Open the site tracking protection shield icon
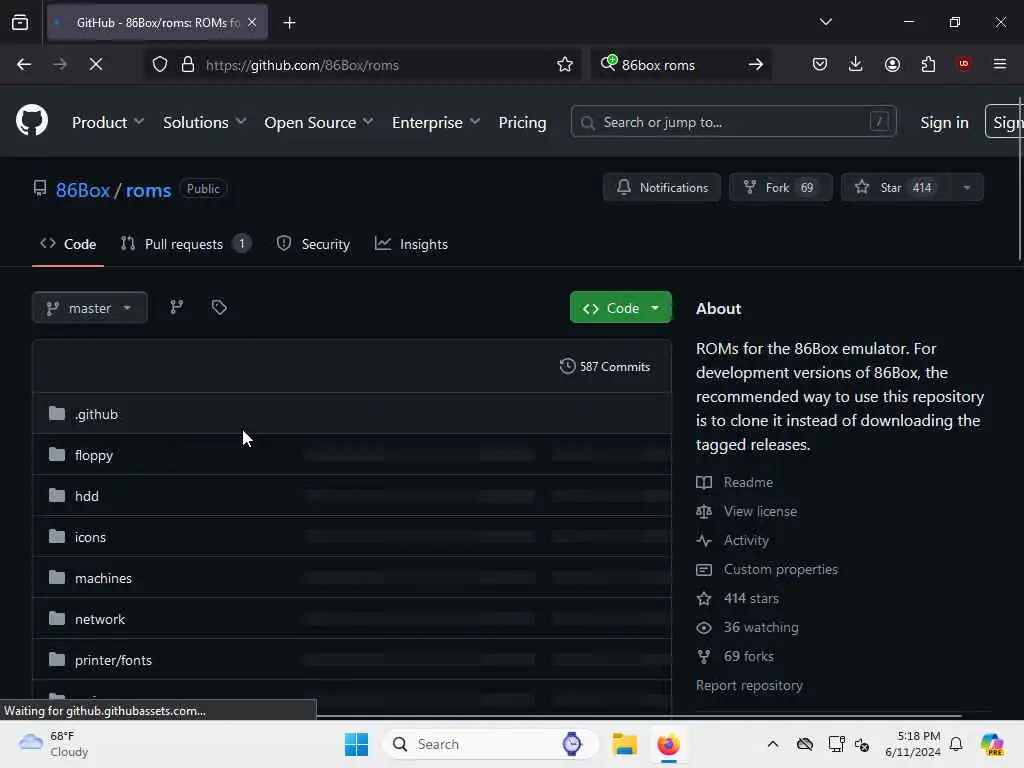 [x=160, y=64]
